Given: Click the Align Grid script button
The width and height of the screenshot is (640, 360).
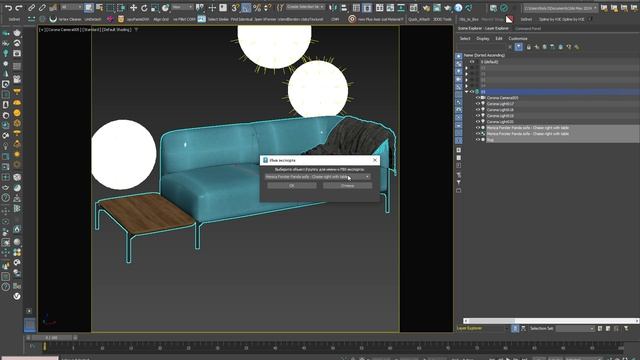Looking at the screenshot, I should coord(161,19).
